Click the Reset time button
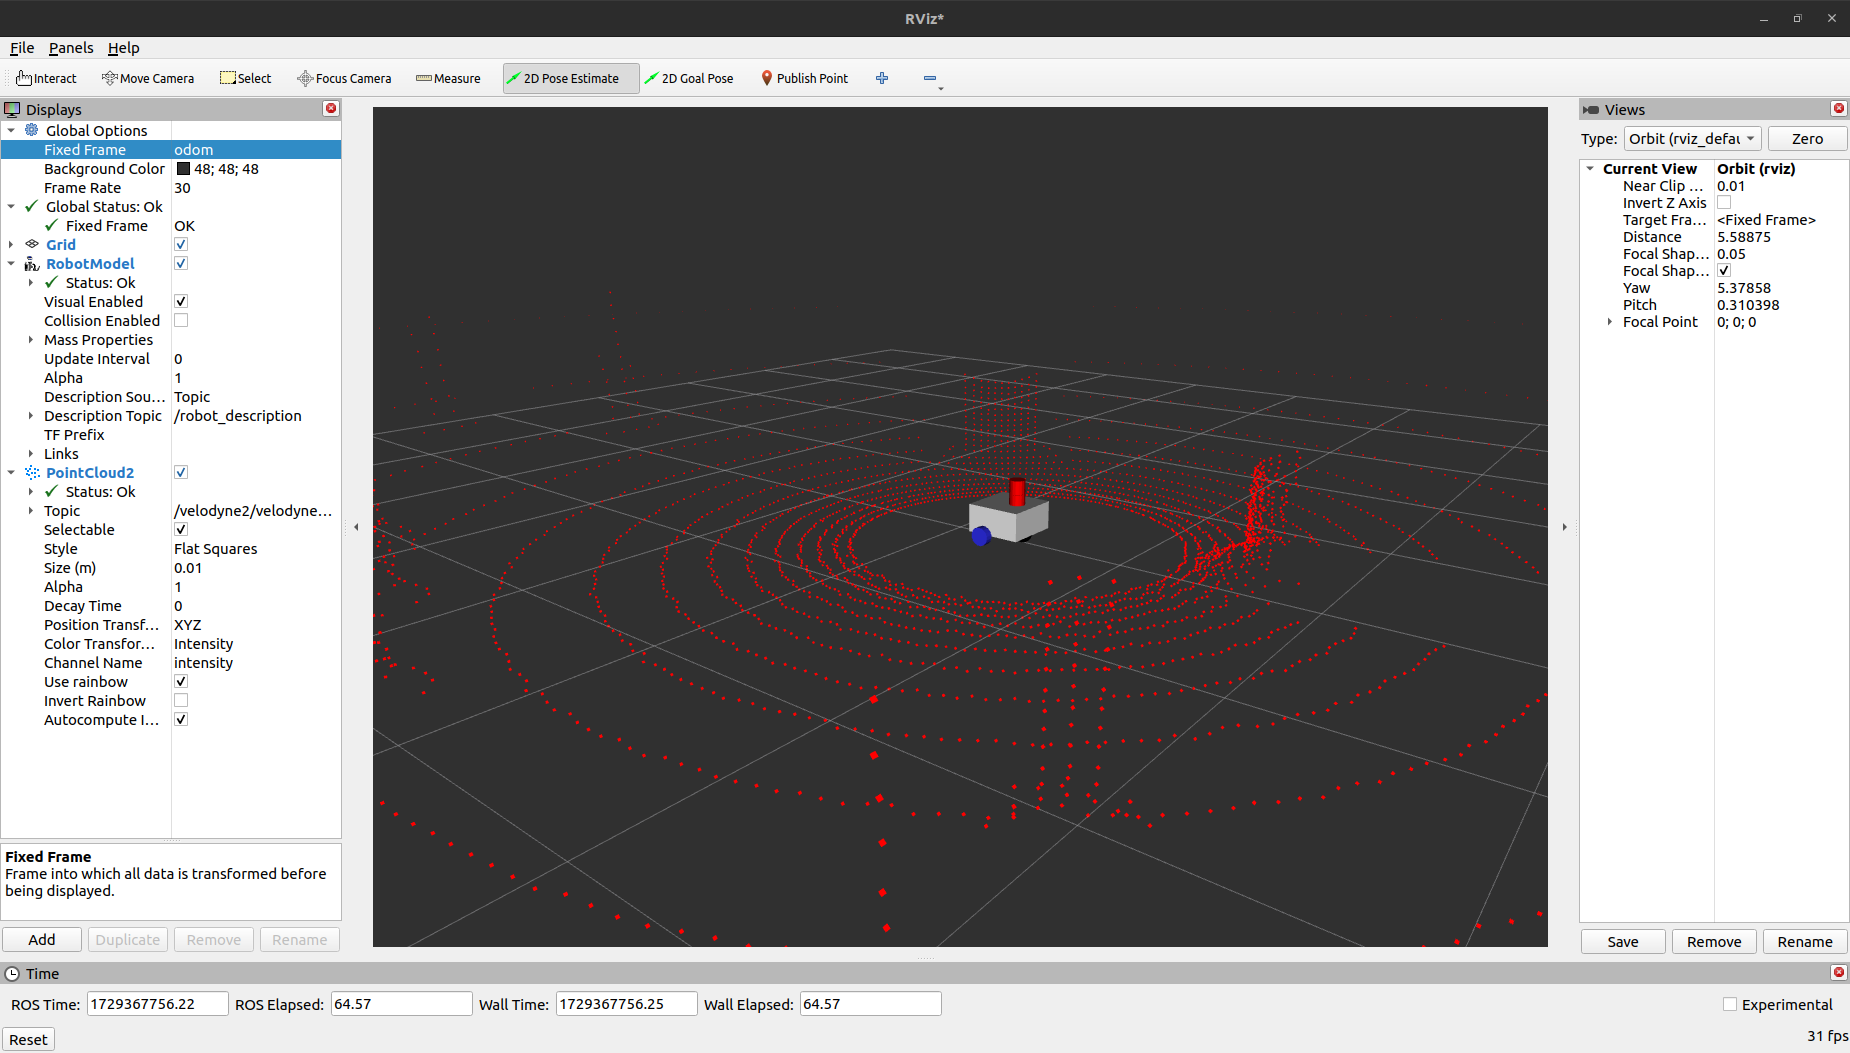The height and width of the screenshot is (1053, 1850). pyautogui.click(x=28, y=1039)
